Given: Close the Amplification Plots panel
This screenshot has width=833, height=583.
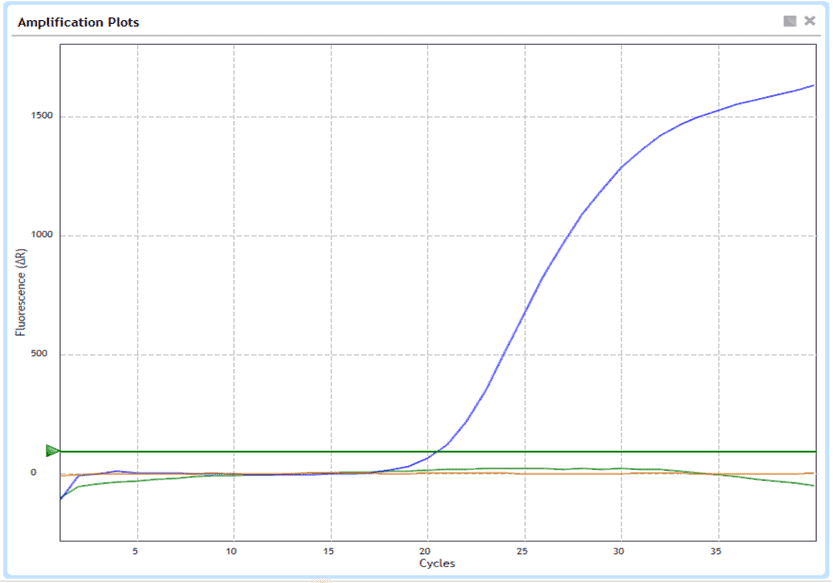Looking at the screenshot, I should pos(810,21).
